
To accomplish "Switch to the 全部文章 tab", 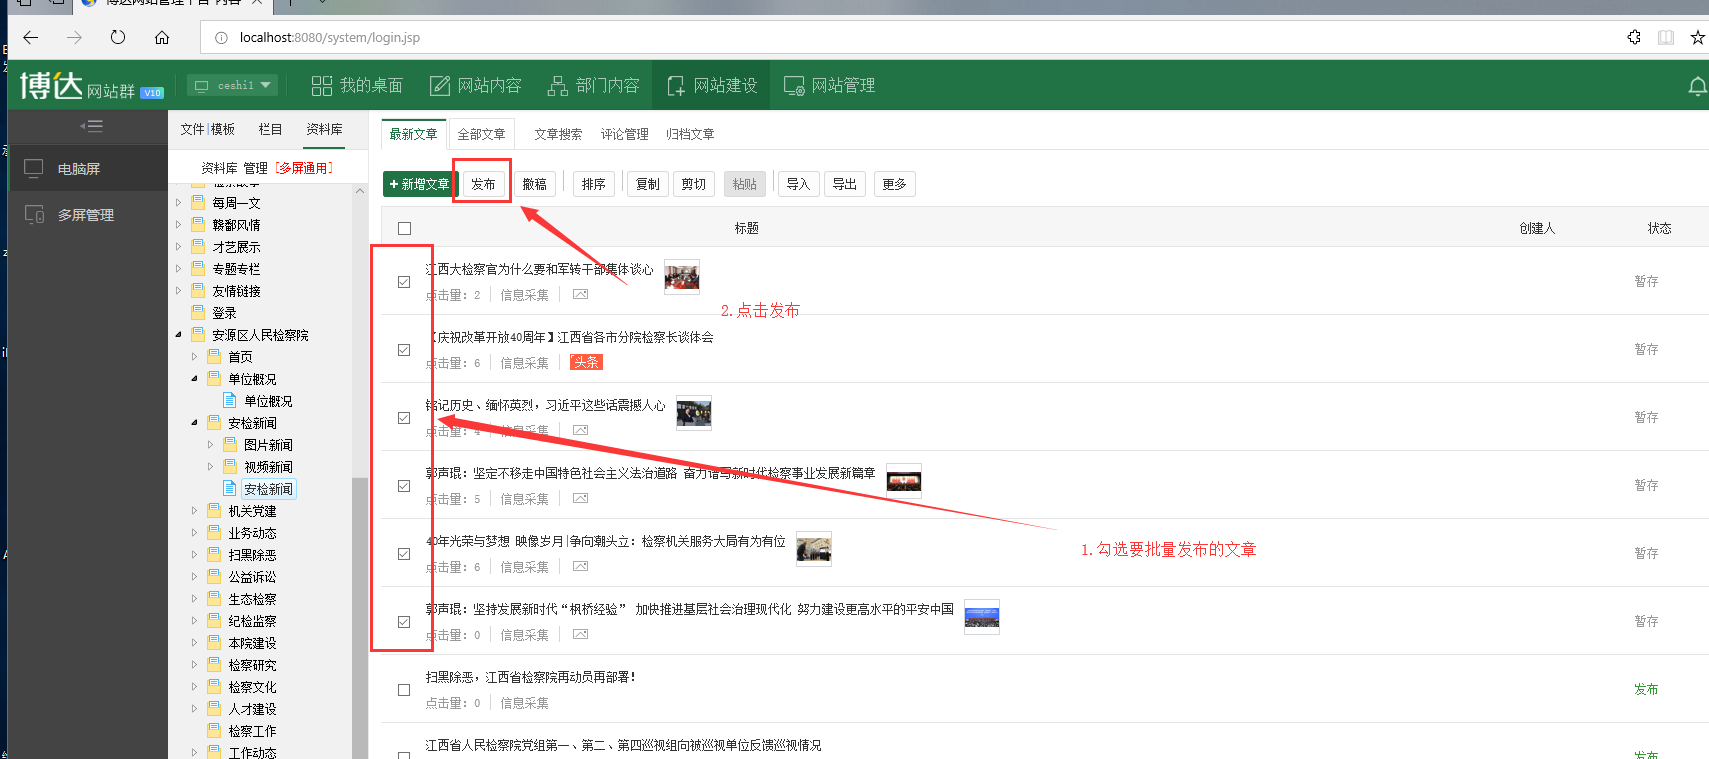I will (481, 134).
